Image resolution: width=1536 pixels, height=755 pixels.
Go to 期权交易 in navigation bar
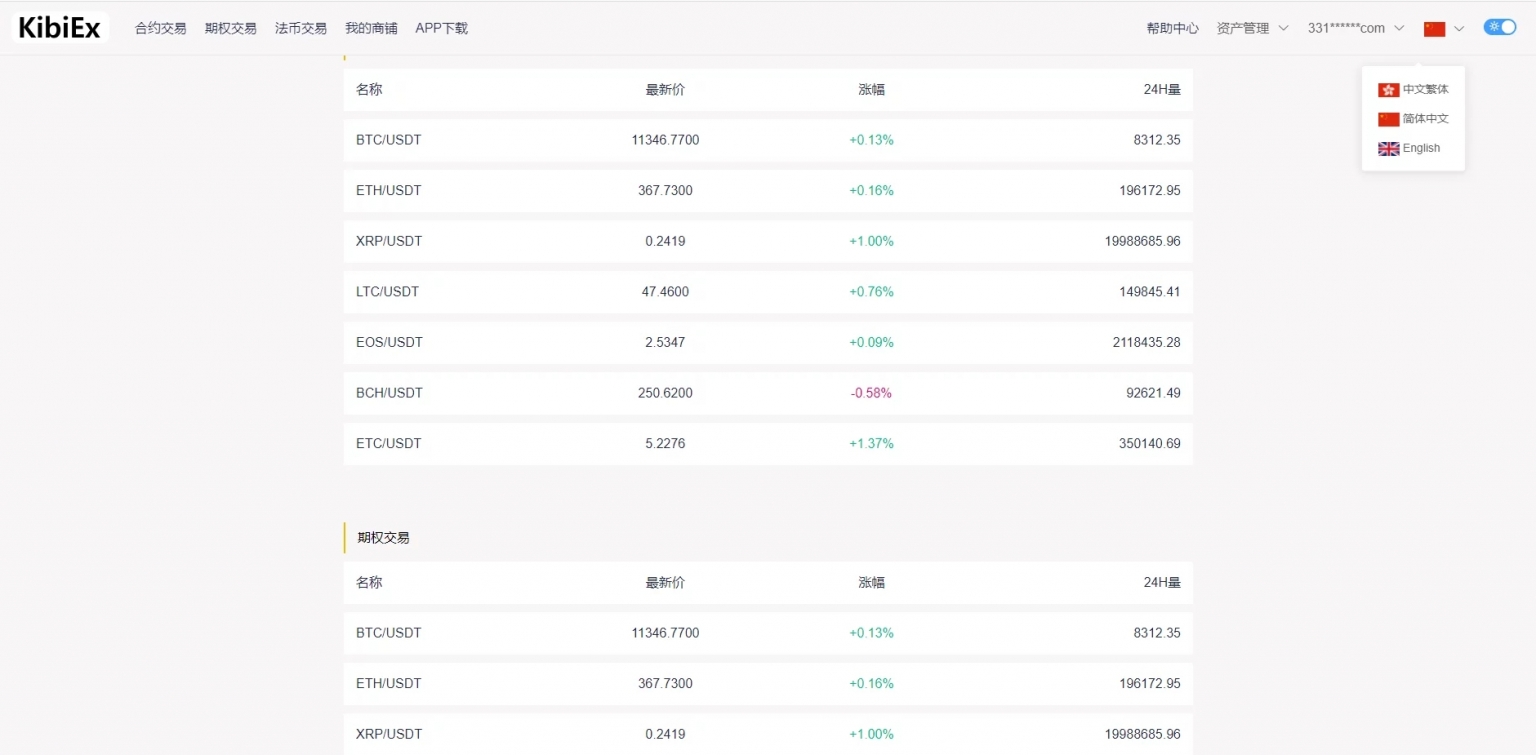[231, 29]
